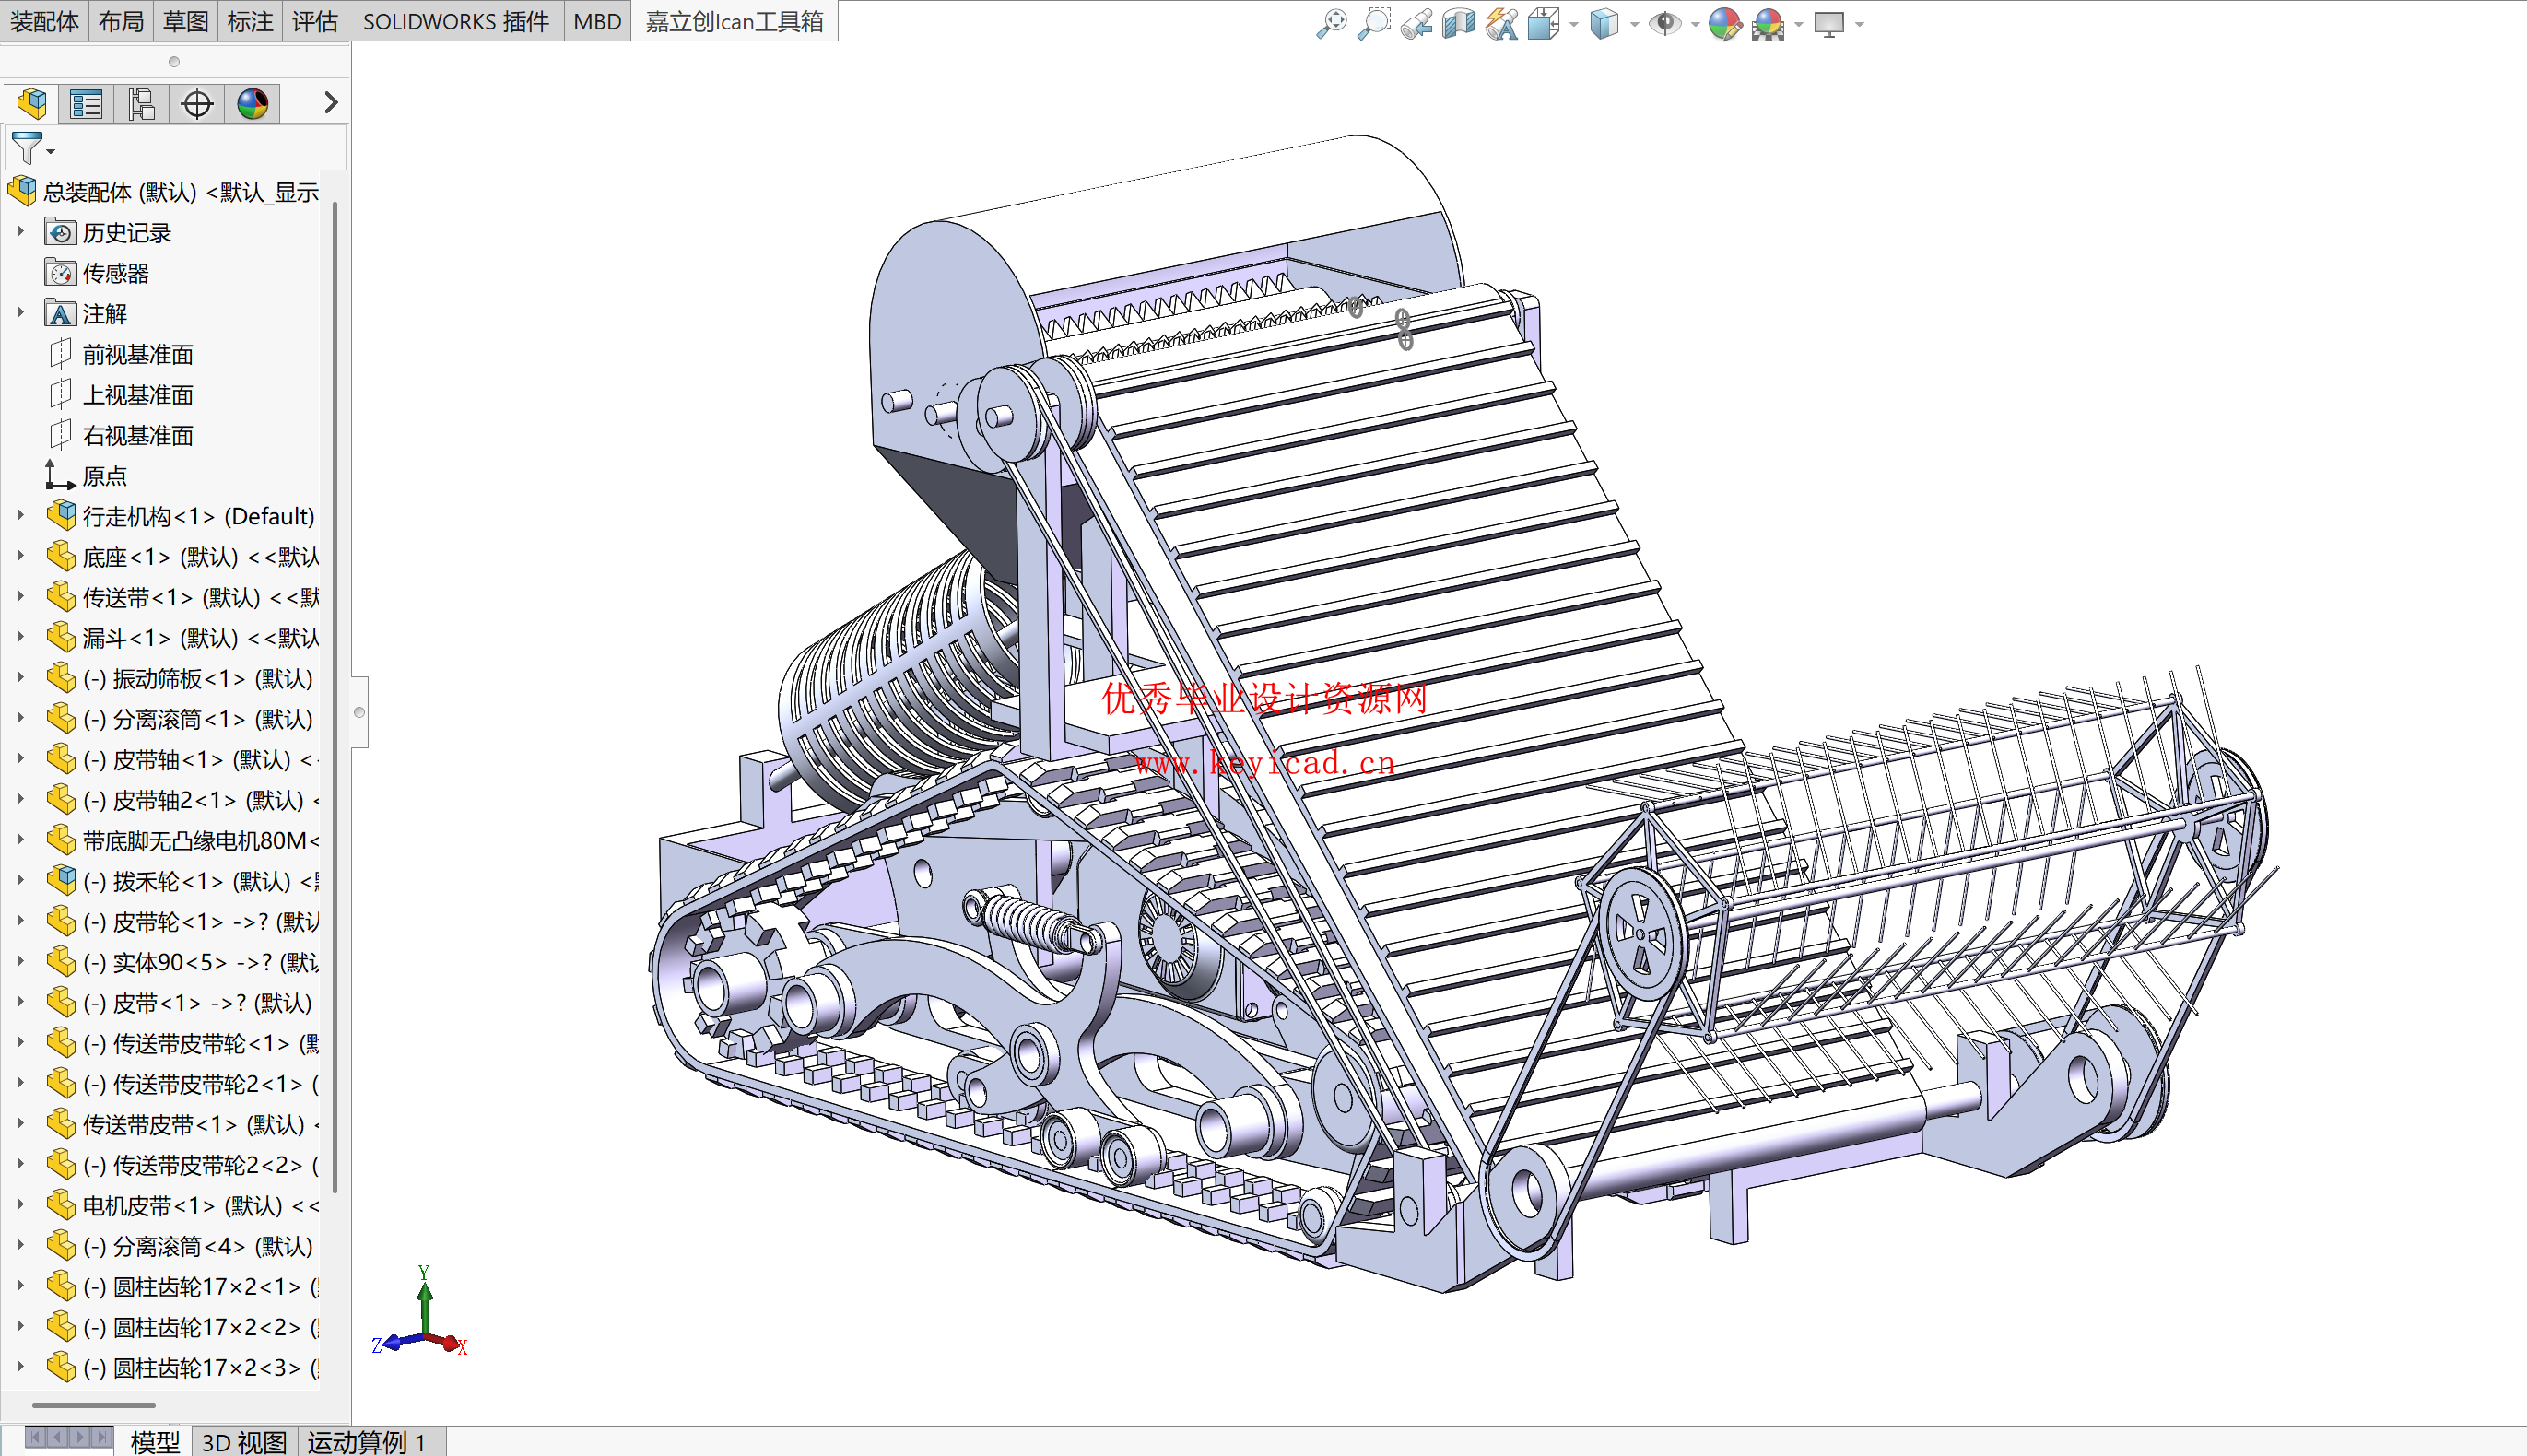2527x1456 pixels.
Task: Open the View Settings dropdown arrow
Action: (x=1859, y=24)
